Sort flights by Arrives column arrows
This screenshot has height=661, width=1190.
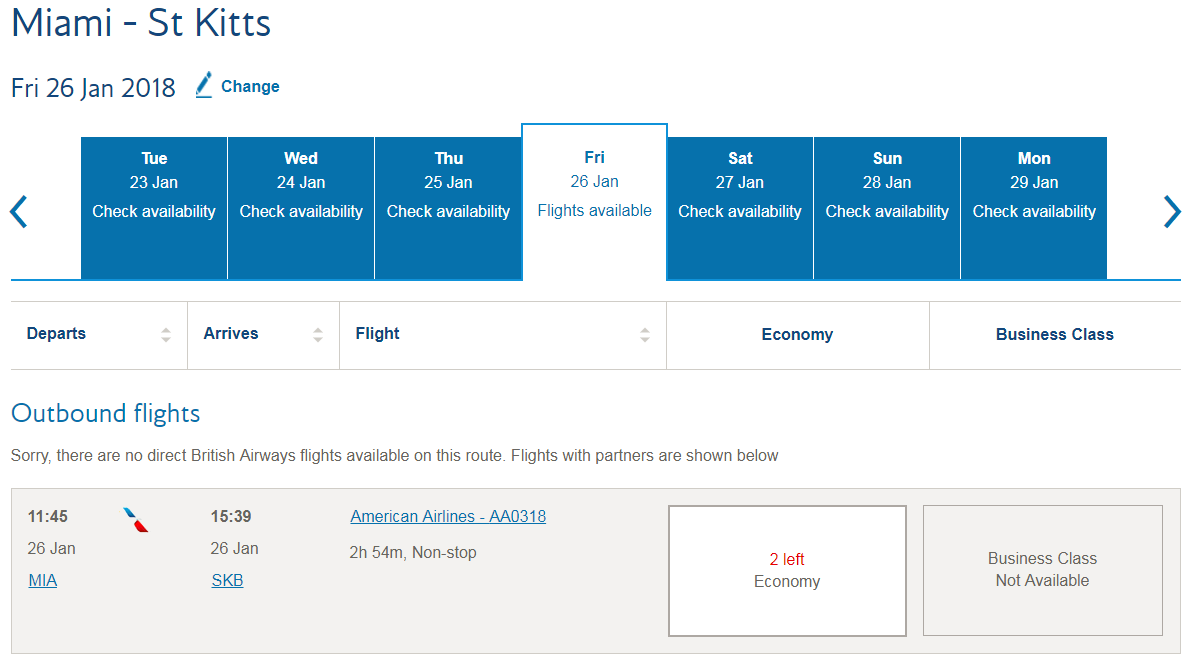point(318,335)
